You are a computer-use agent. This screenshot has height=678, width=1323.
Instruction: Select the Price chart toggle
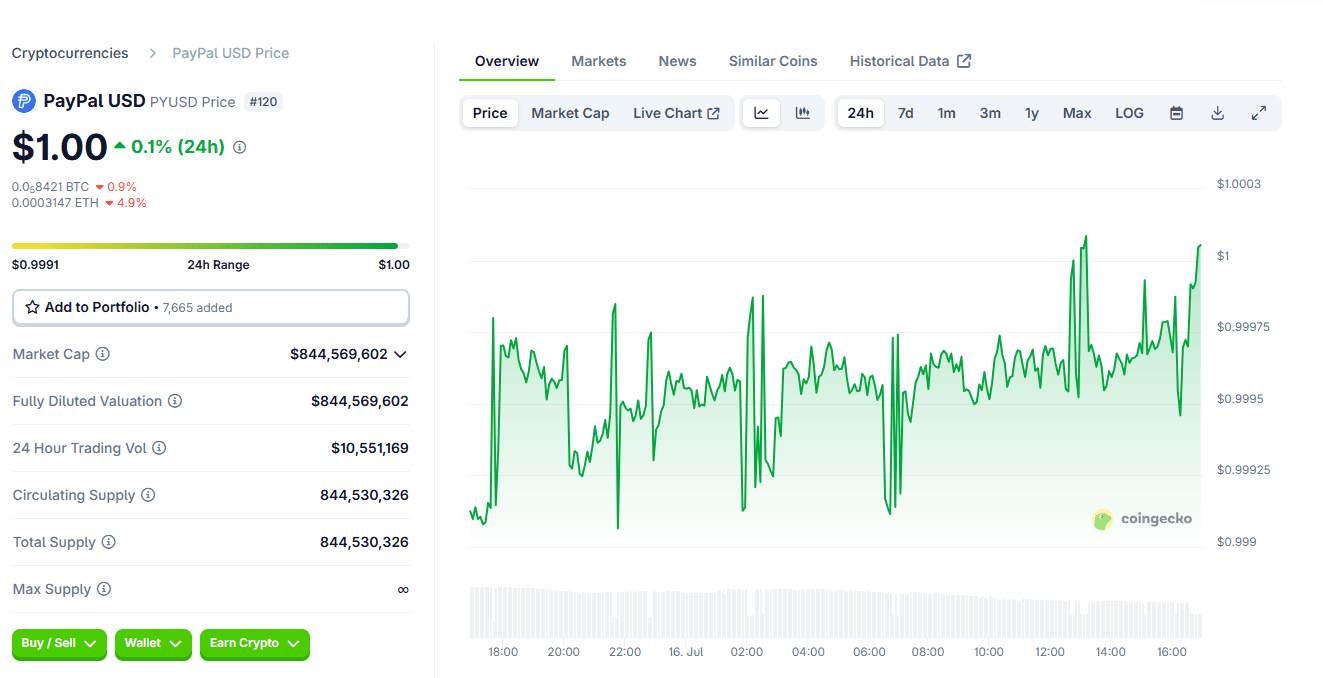(x=490, y=113)
